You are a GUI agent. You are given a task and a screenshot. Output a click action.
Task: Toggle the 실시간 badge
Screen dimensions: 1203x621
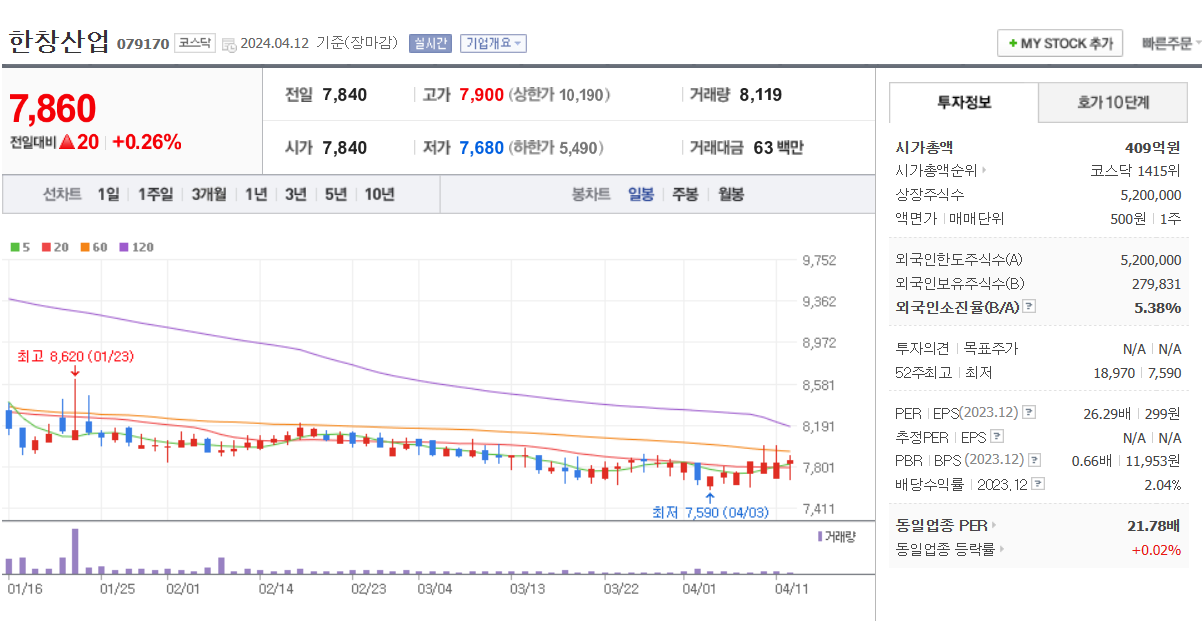click(431, 43)
